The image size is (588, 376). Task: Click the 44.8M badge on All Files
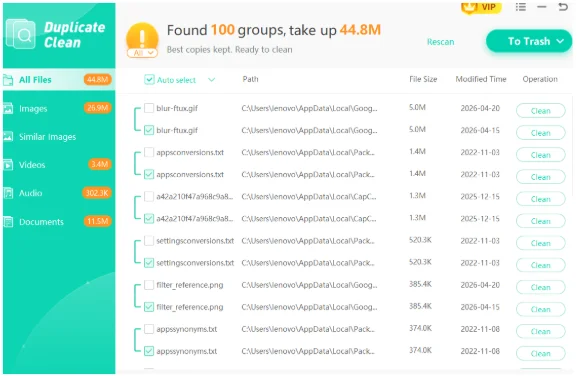pyautogui.click(x=98, y=79)
